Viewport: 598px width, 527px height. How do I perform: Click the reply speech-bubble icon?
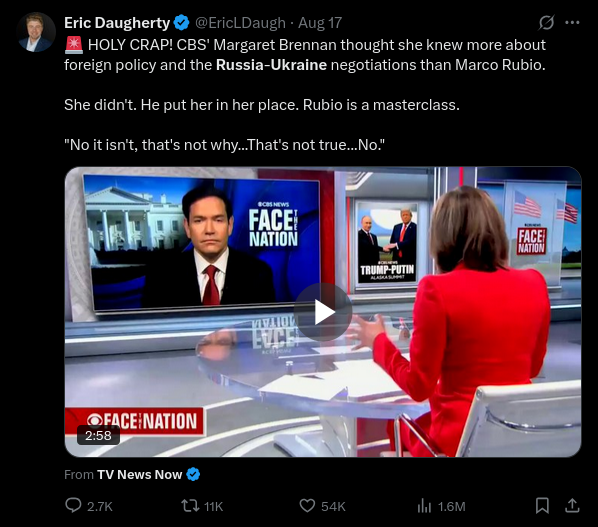(x=73, y=506)
